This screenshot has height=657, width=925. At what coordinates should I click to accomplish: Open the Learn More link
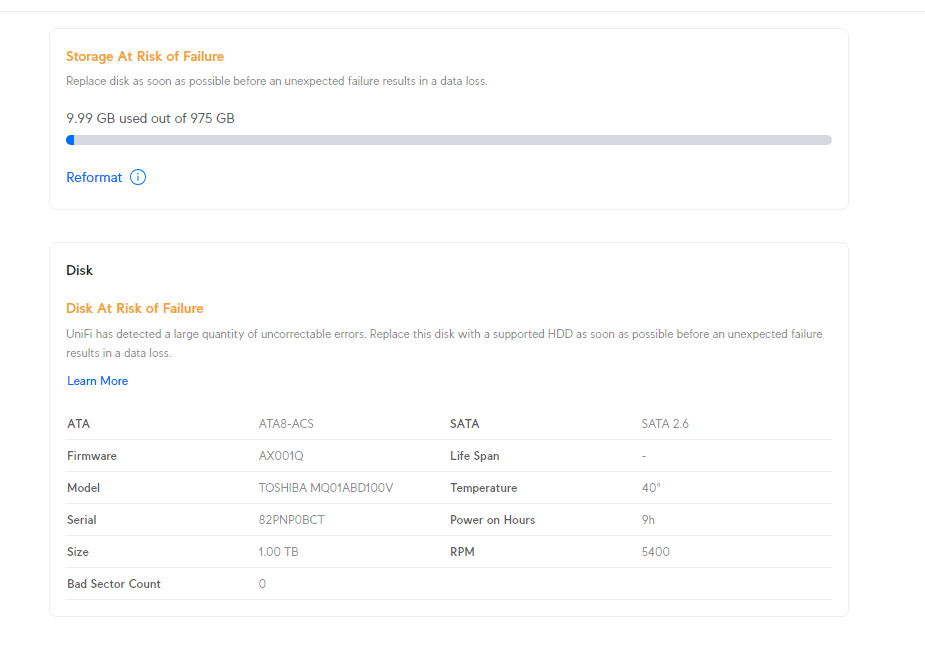click(x=98, y=381)
